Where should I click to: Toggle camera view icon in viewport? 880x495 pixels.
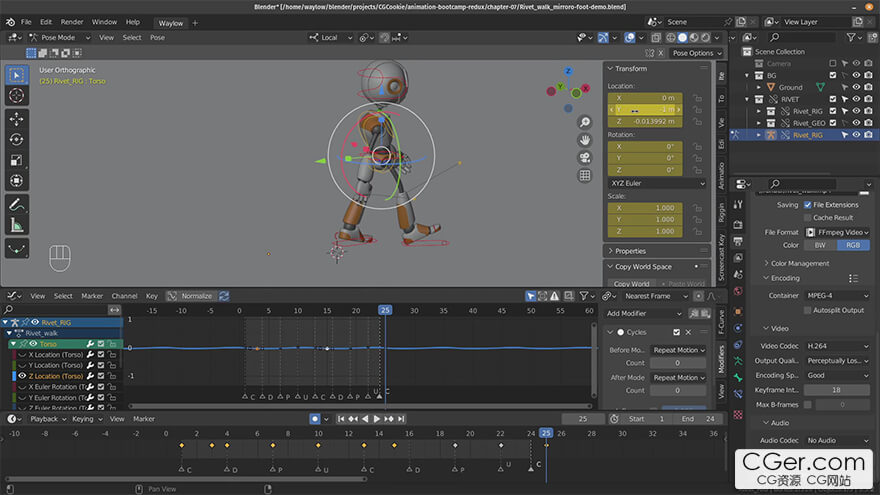click(584, 158)
